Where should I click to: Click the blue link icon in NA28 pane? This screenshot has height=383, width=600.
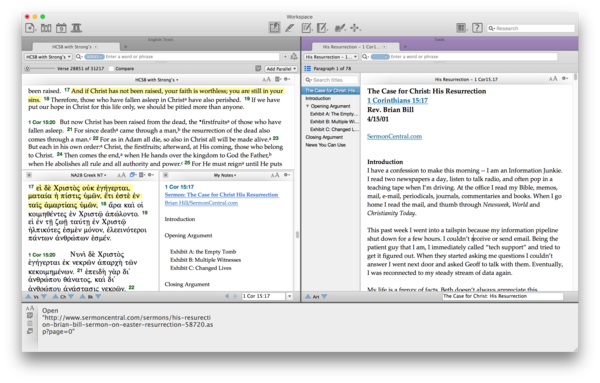(133, 175)
